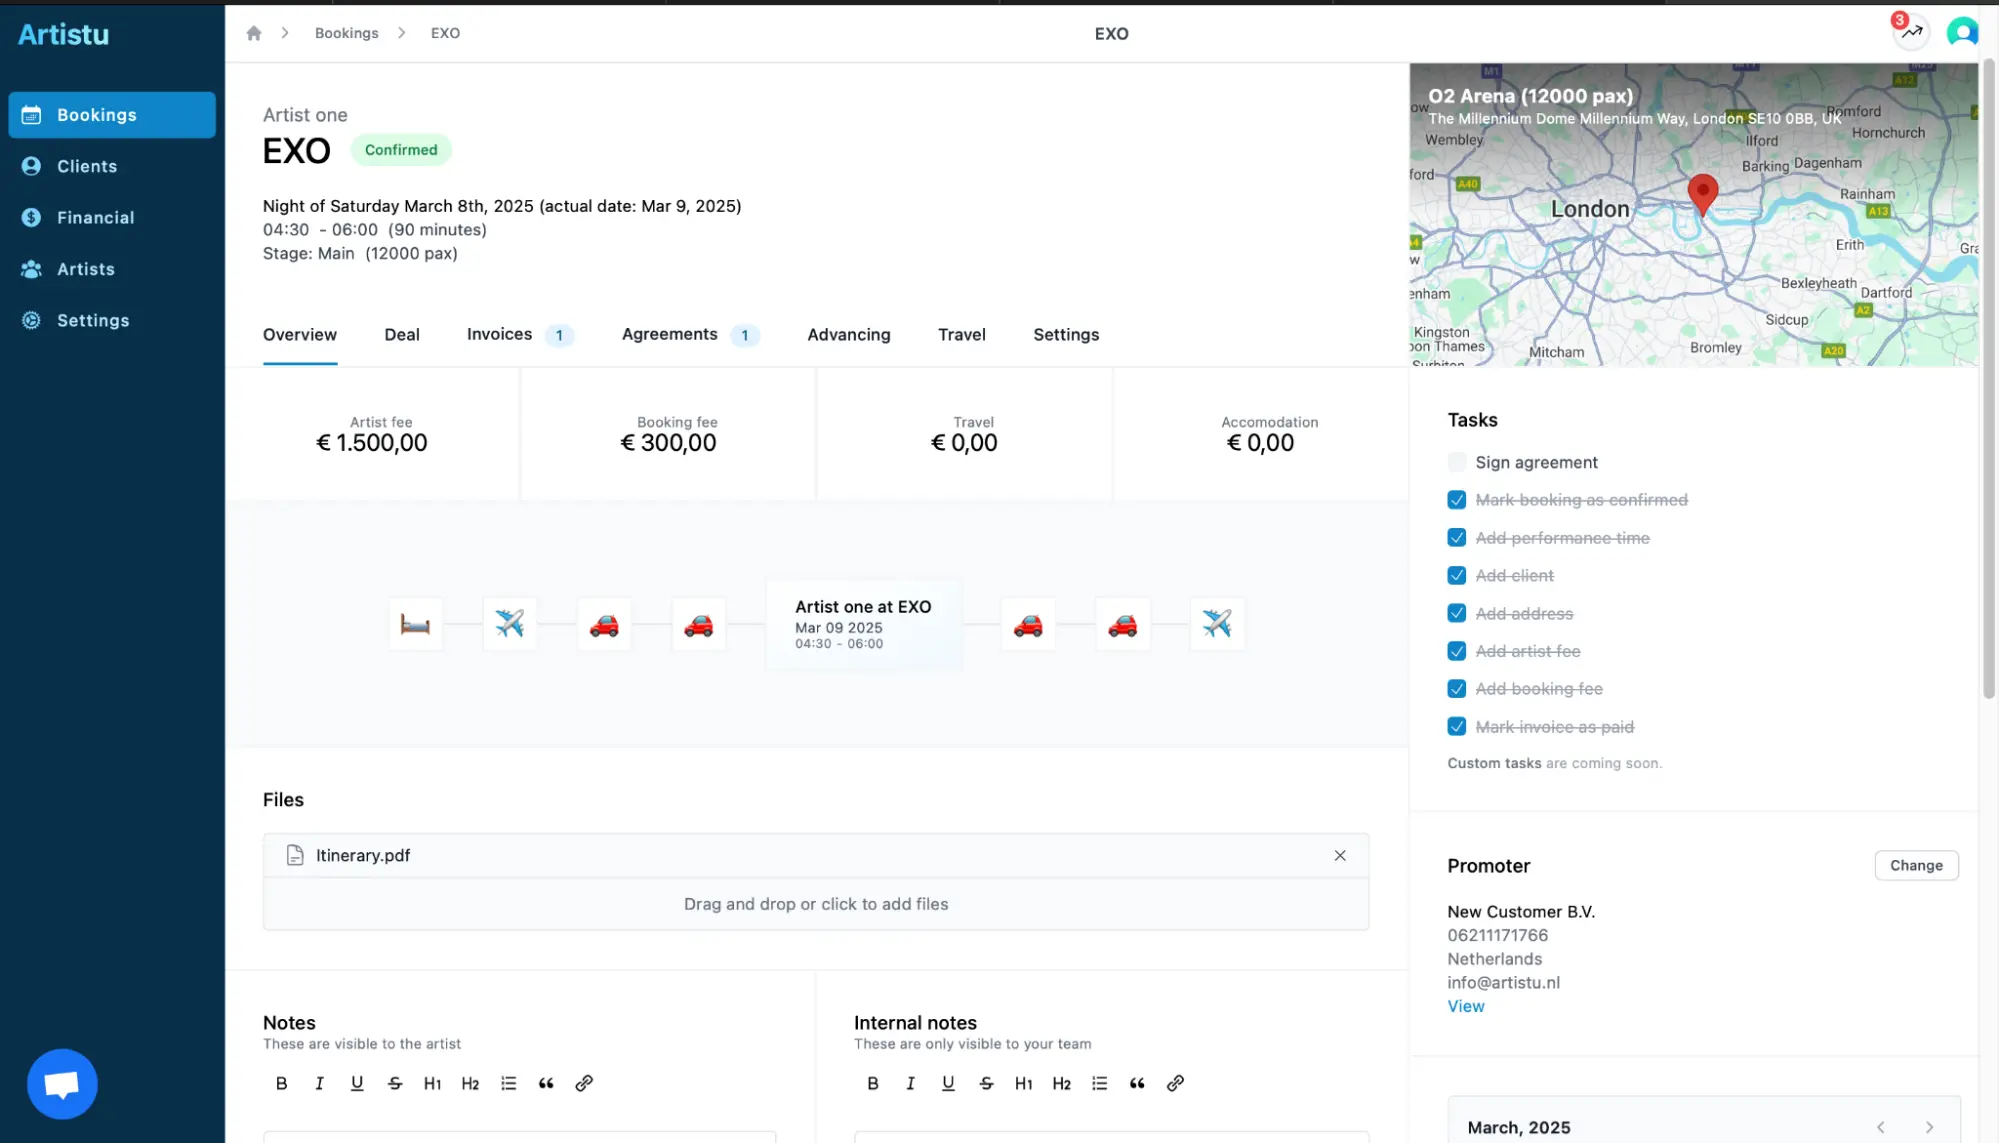Insert link in Internal notes editor
1999x1143 pixels.
[x=1175, y=1083]
